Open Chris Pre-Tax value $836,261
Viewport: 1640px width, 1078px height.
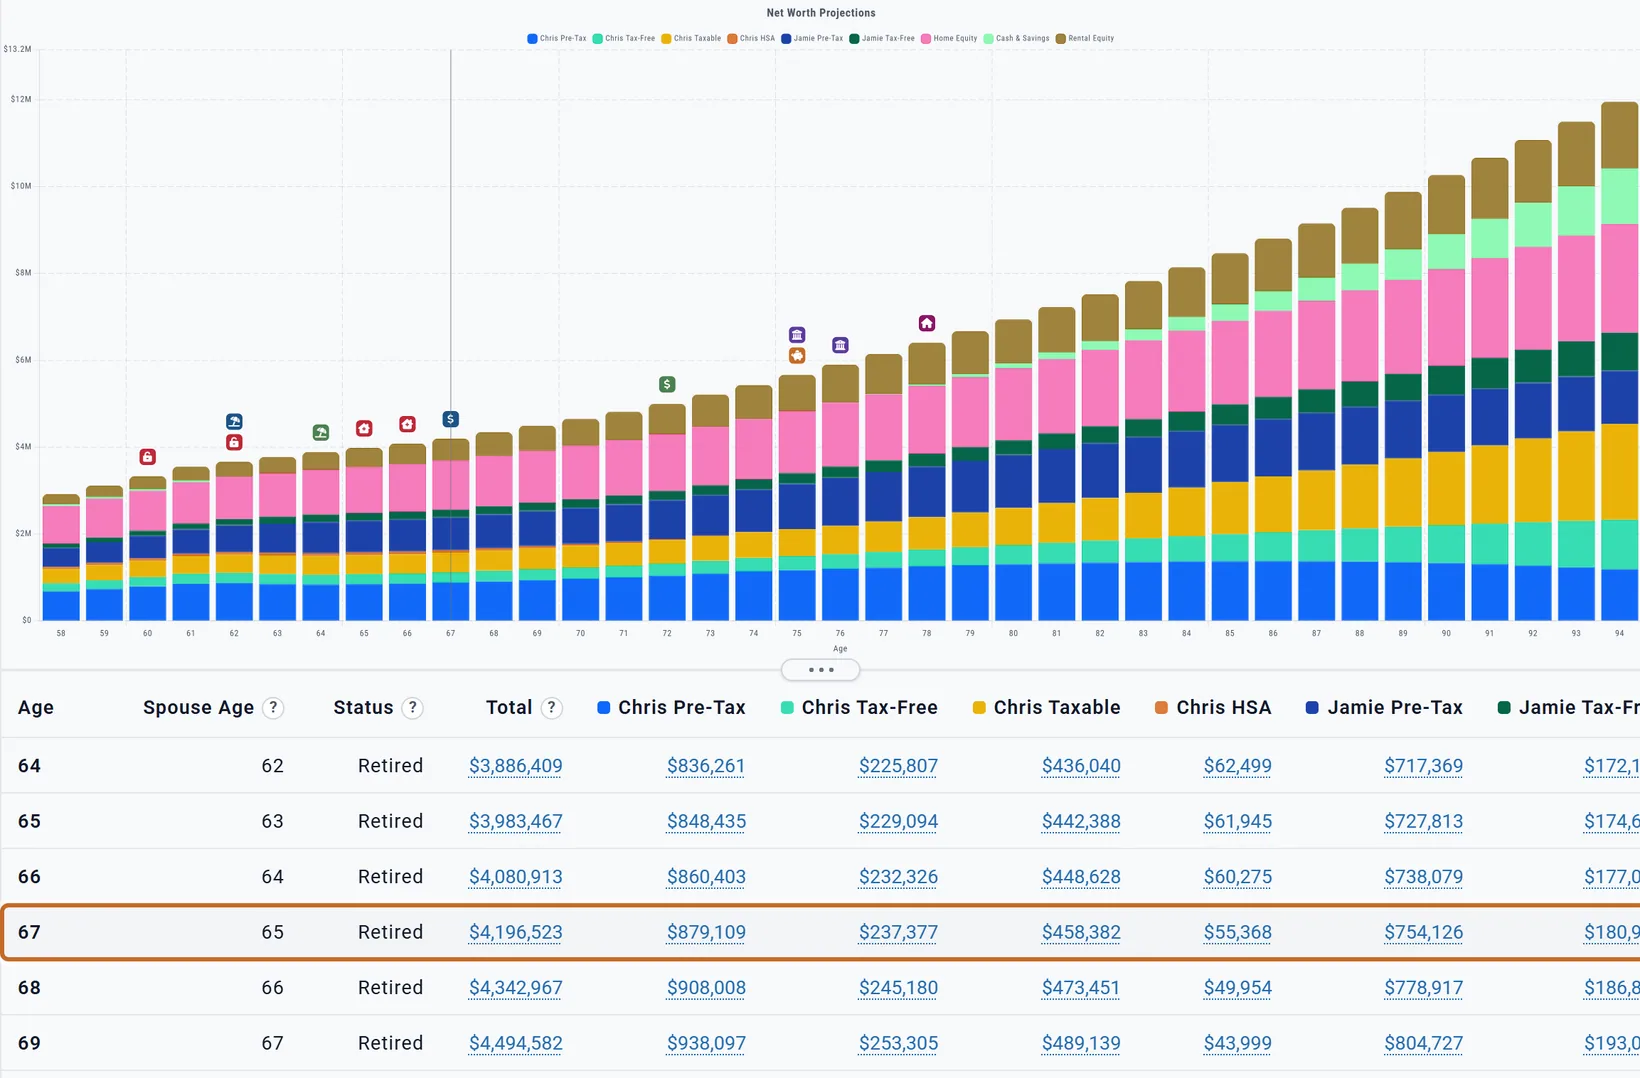pyautogui.click(x=706, y=766)
